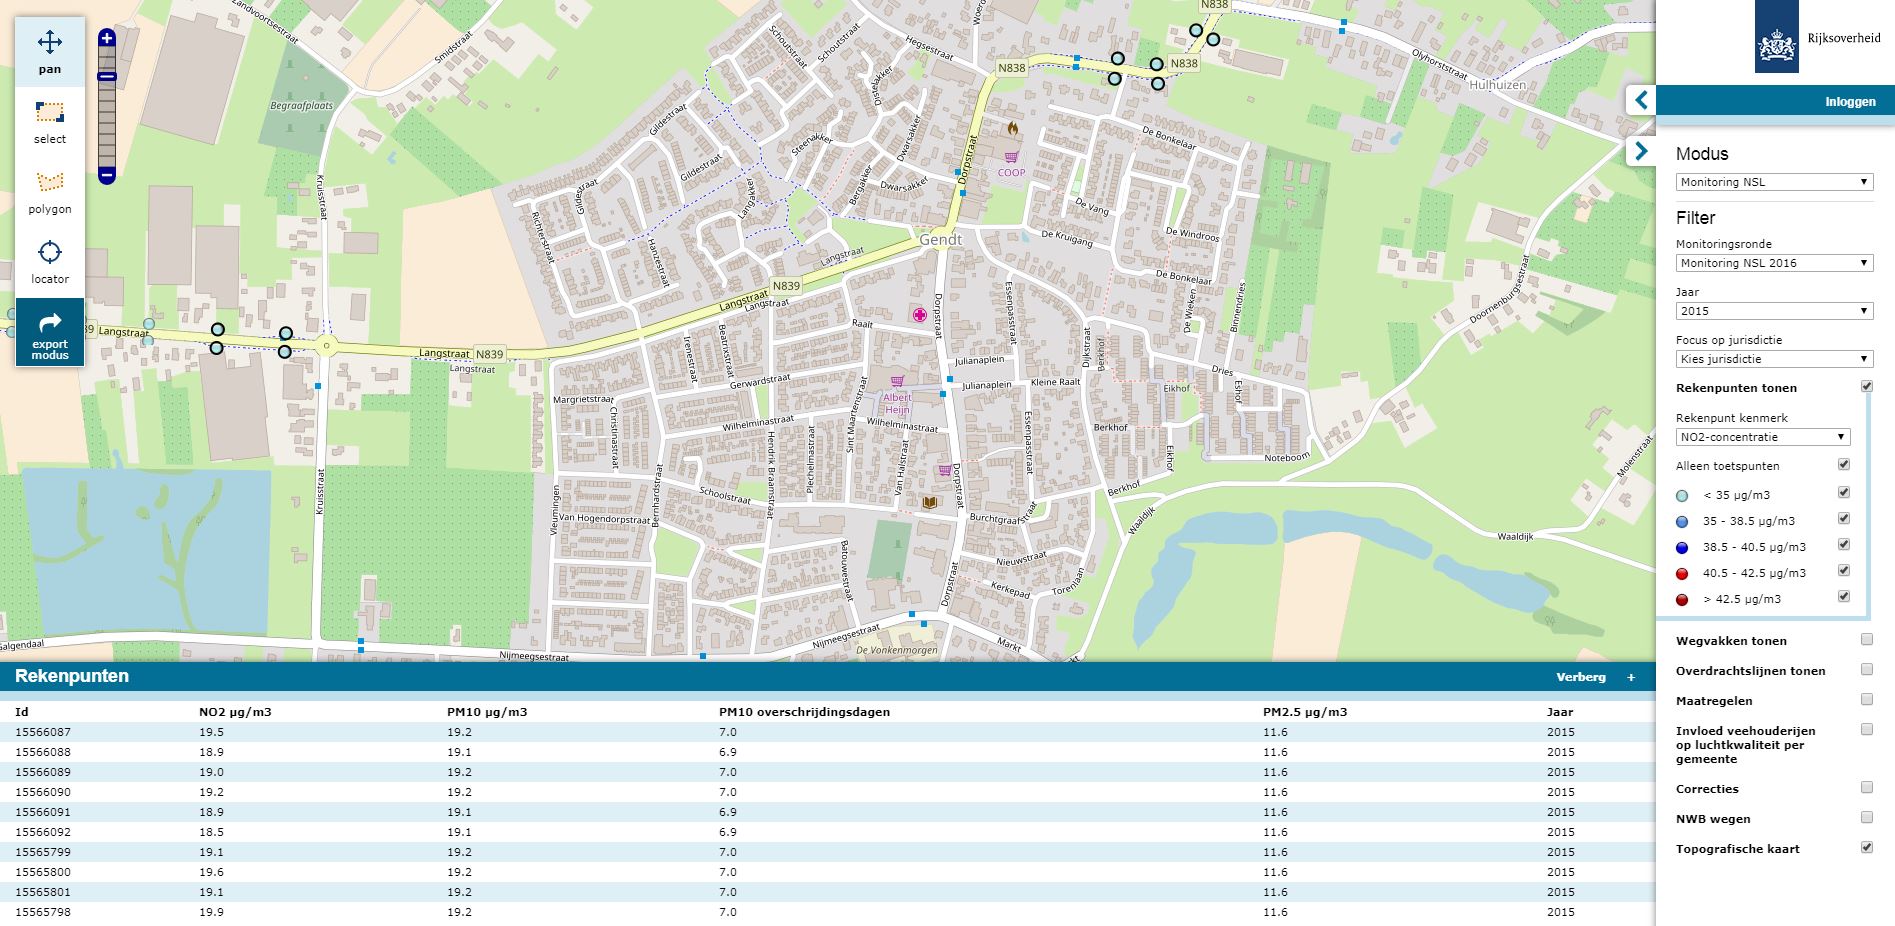Enable NWB wegen checkbox

pos(1866,817)
